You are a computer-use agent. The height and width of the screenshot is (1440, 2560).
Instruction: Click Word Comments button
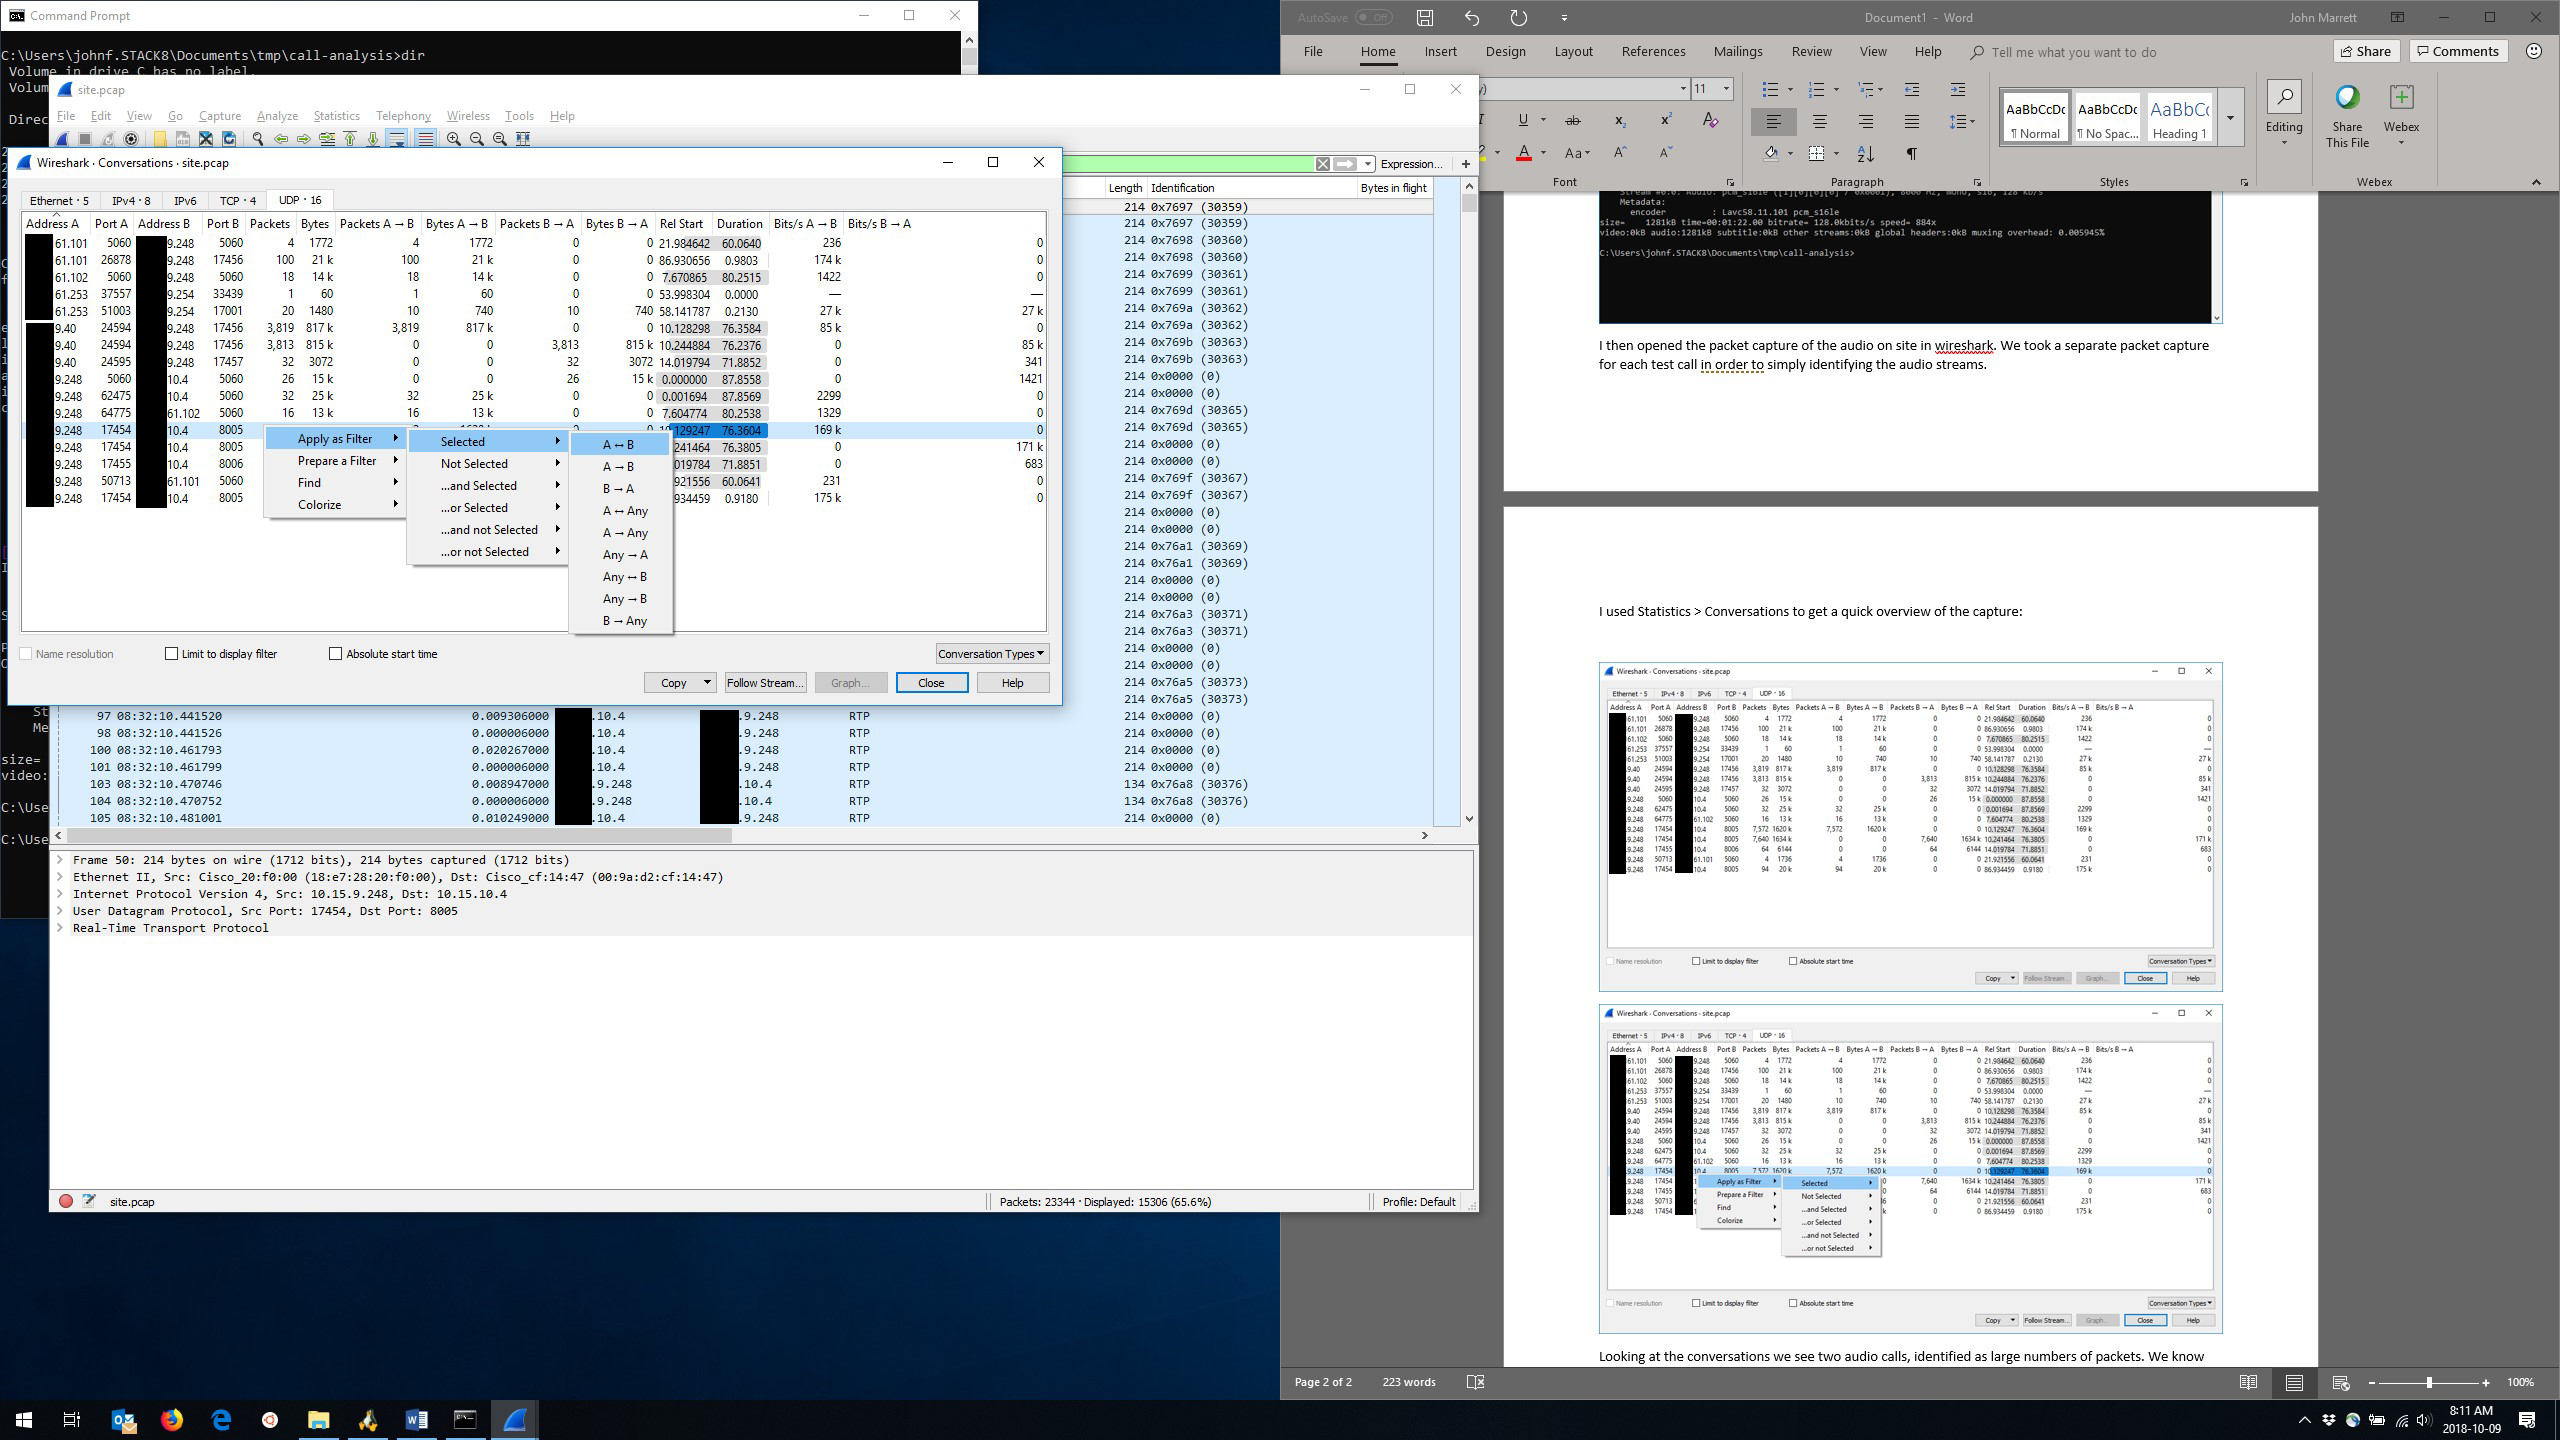[x=2456, y=51]
